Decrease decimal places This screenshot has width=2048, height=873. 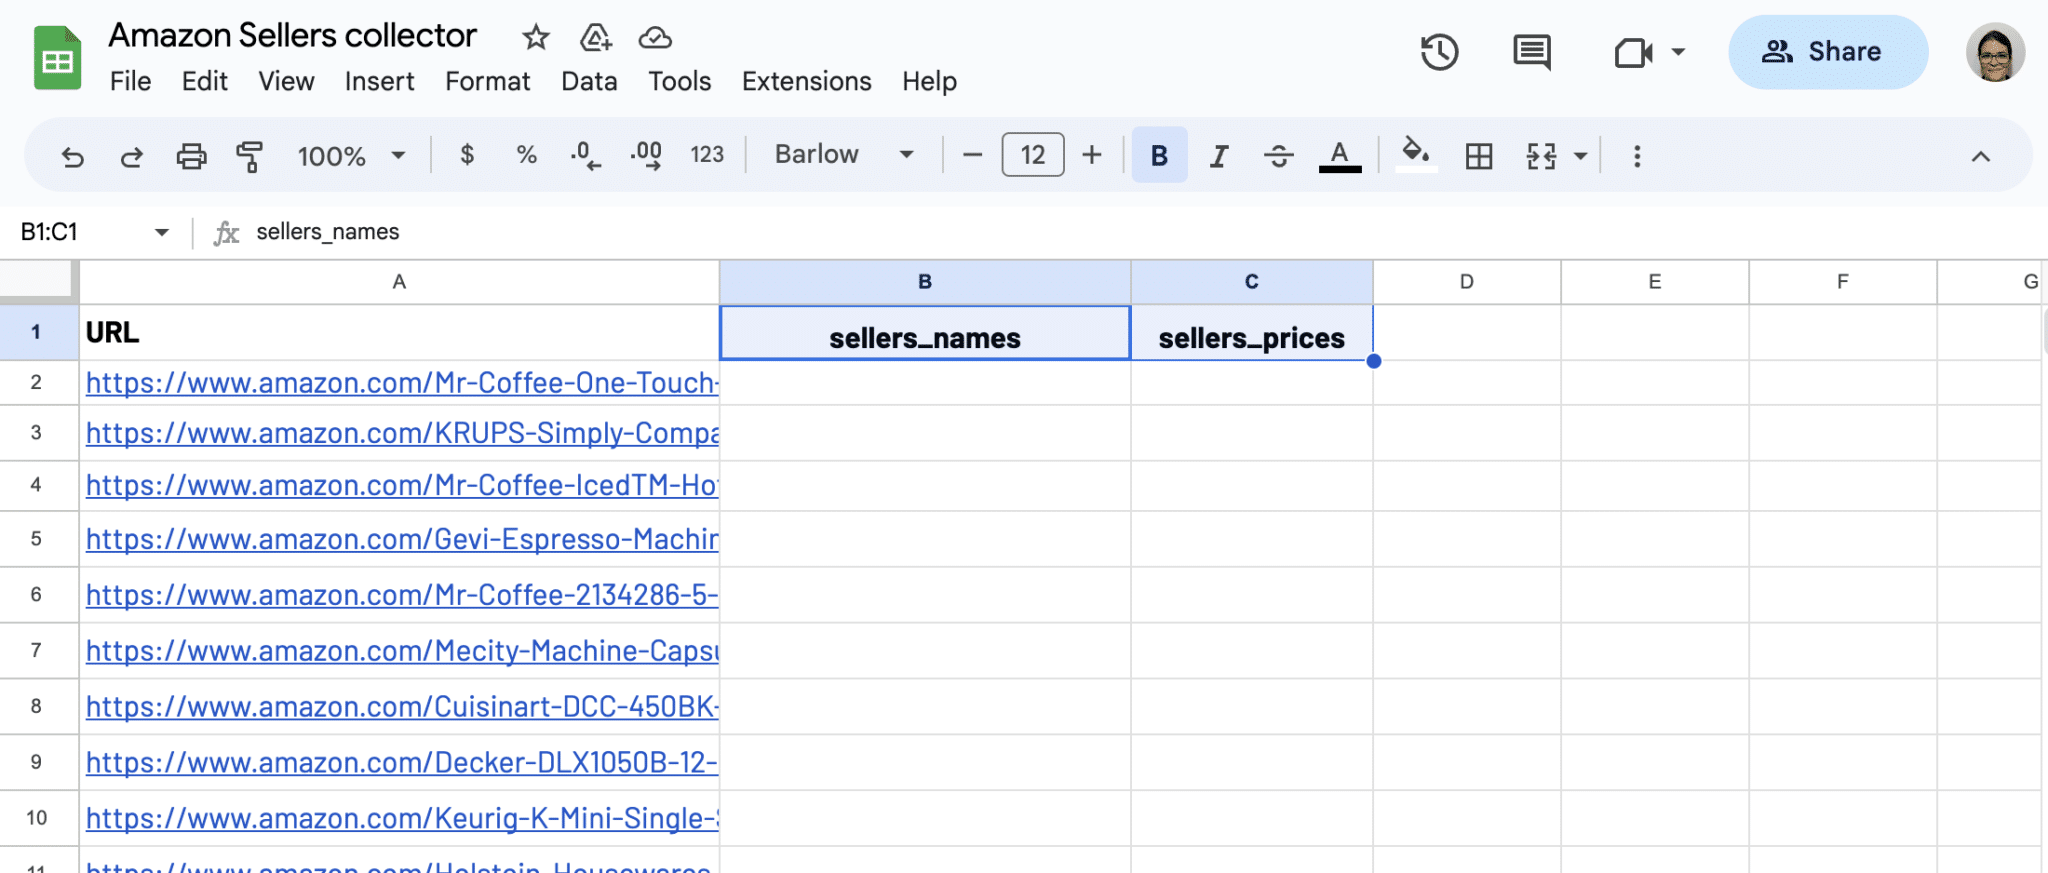pos(586,155)
